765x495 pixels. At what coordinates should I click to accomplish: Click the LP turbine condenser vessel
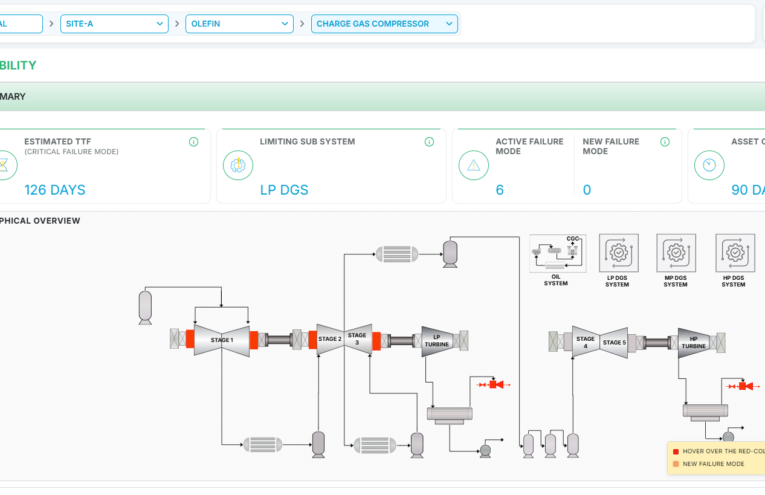(450, 415)
